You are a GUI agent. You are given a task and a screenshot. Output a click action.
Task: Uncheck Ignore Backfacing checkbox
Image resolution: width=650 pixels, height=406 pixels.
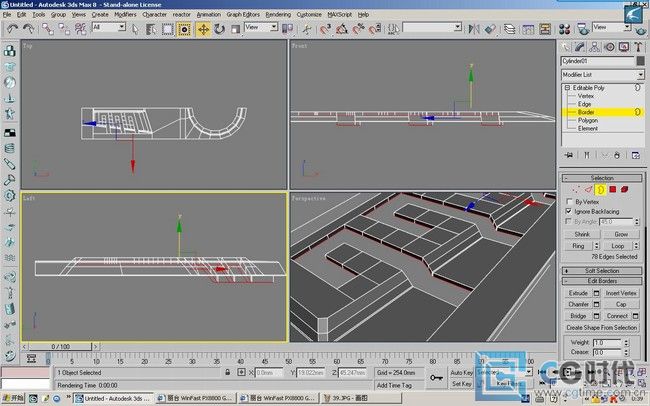[x=569, y=211]
